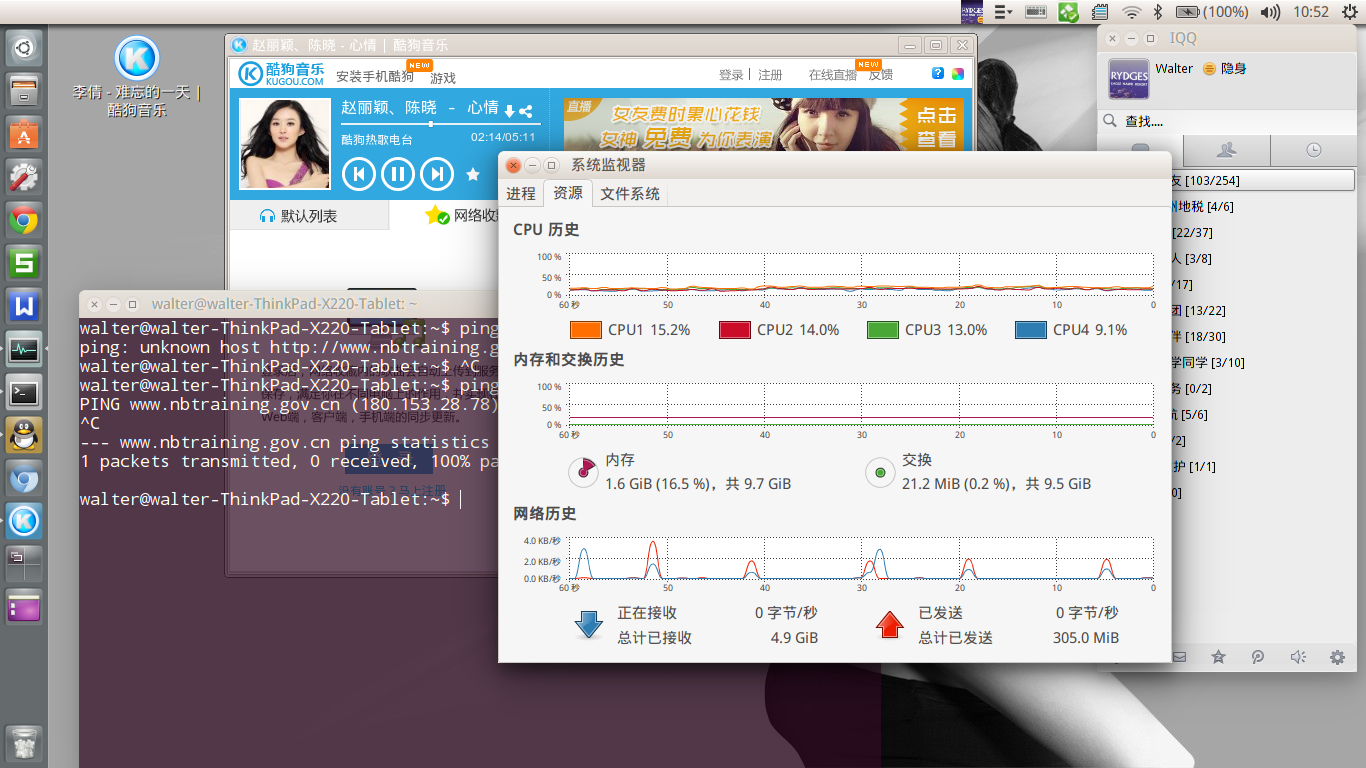
Task: Open the 隐身 status dropdown in IQQ
Action: point(1225,69)
